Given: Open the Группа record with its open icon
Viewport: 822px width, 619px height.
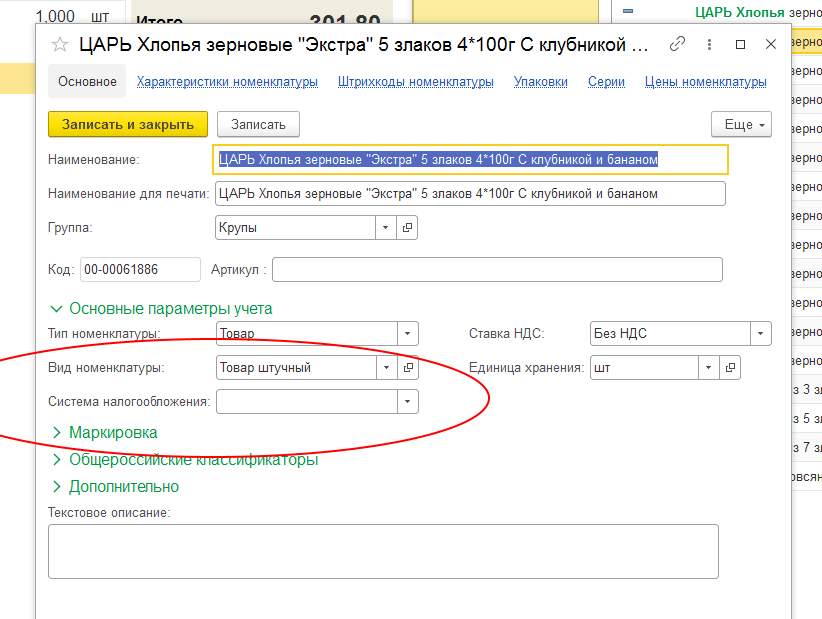Looking at the screenshot, I should click(x=407, y=228).
